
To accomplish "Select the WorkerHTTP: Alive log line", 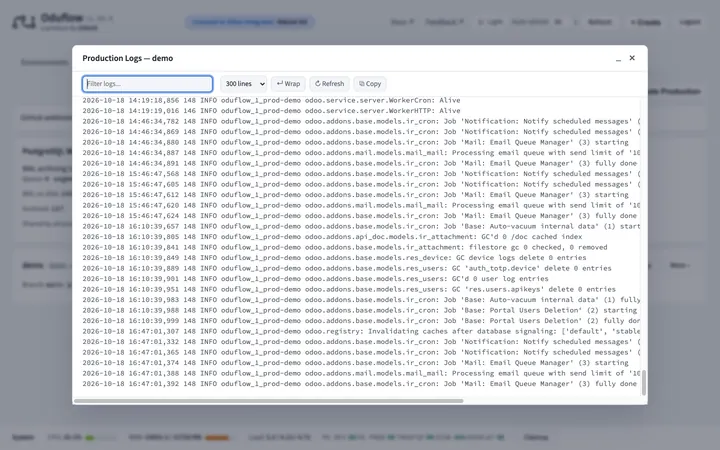I will click(x=271, y=111).
